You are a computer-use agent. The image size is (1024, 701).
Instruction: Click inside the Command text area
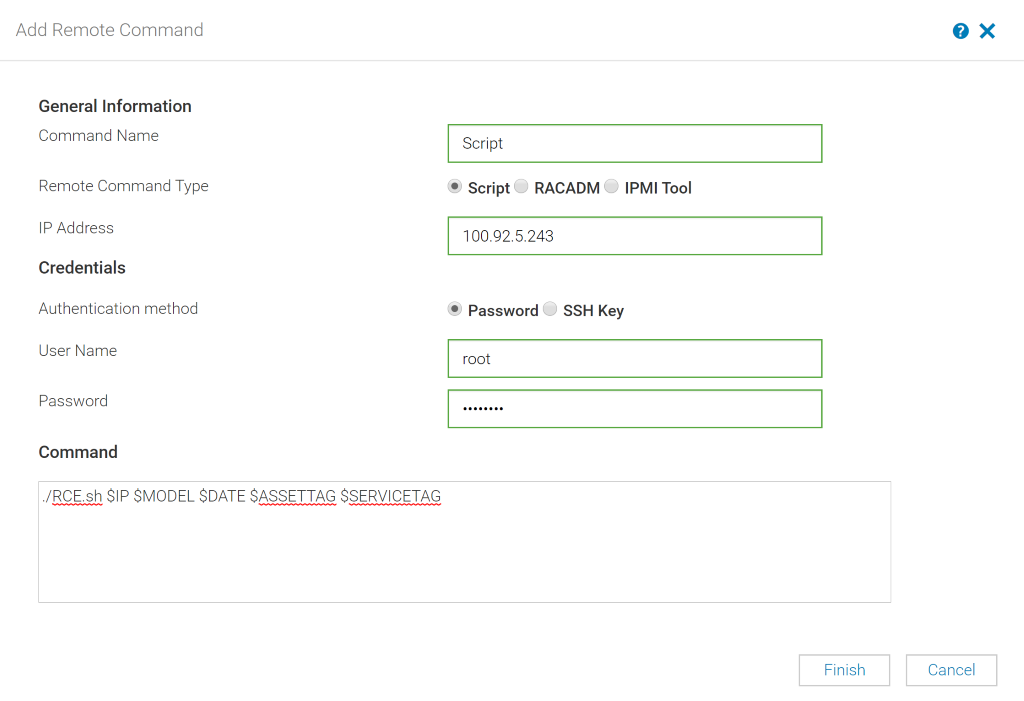coord(464,540)
